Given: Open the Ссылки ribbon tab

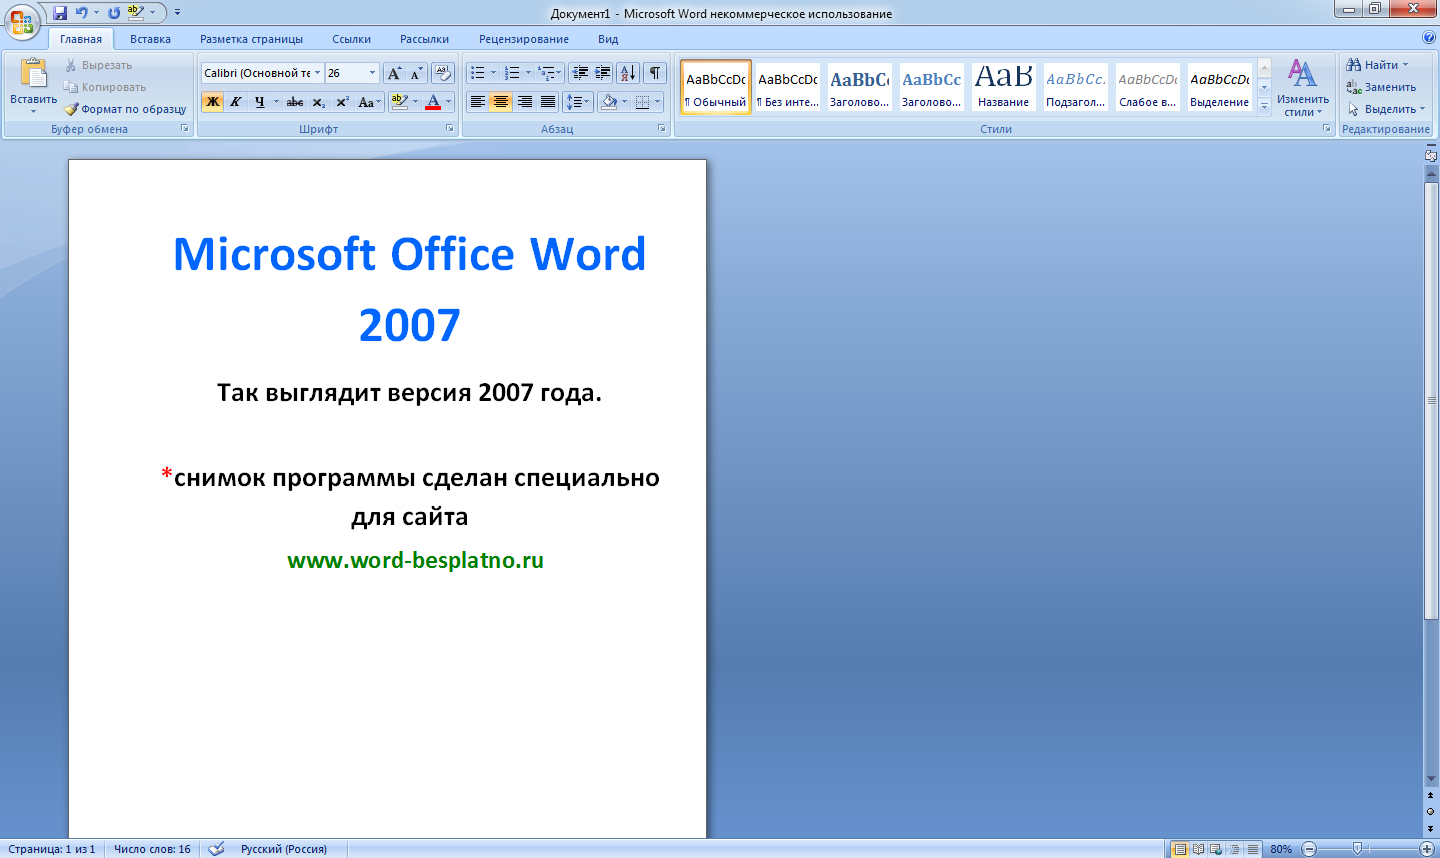Looking at the screenshot, I should pos(351,39).
